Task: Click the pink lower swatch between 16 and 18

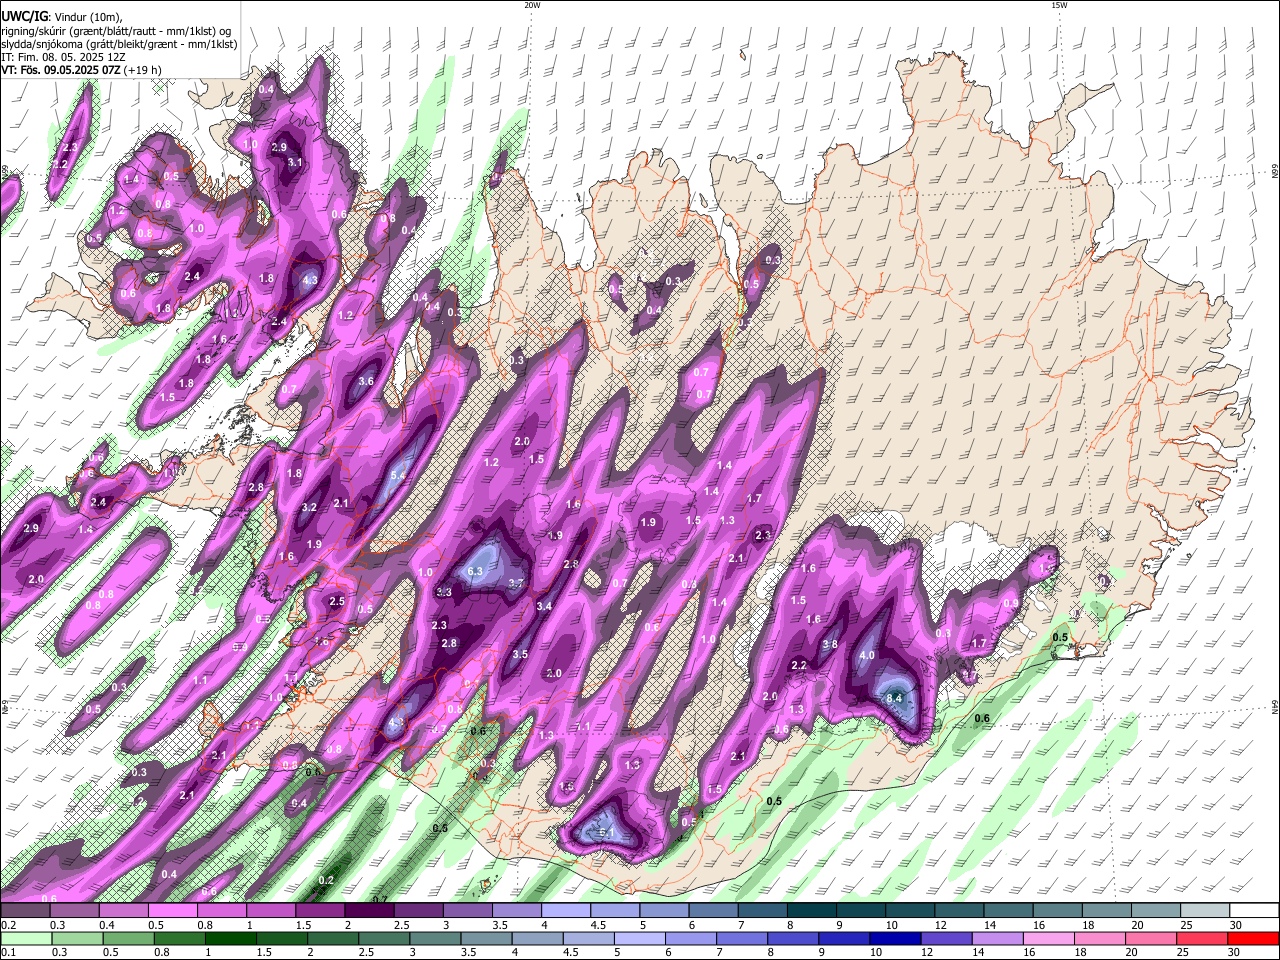Action: point(1047,939)
